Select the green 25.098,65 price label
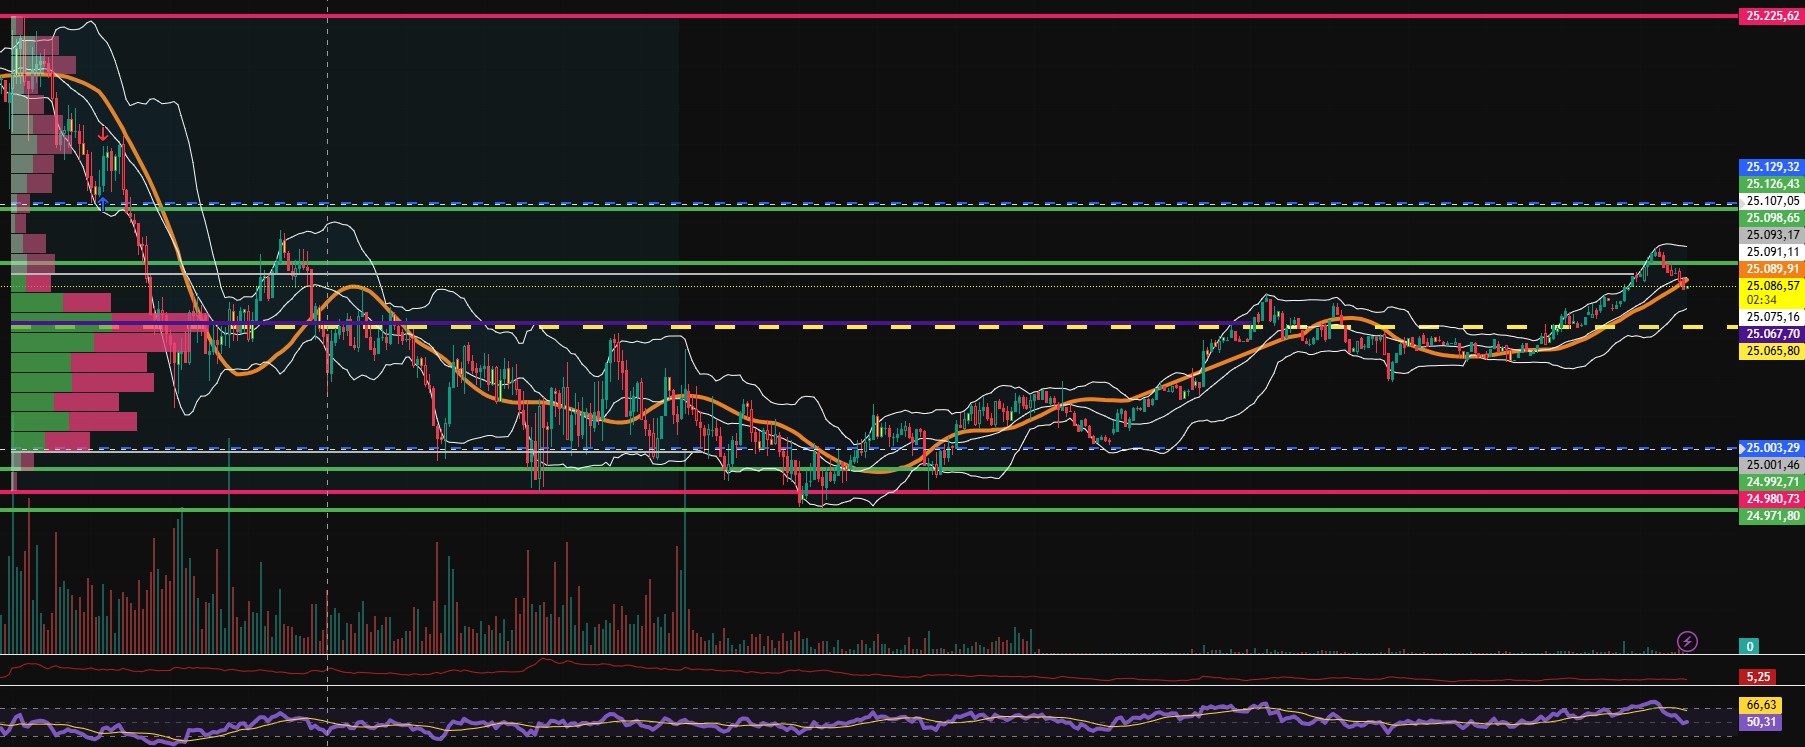The width and height of the screenshot is (1805, 747). [x=1771, y=218]
